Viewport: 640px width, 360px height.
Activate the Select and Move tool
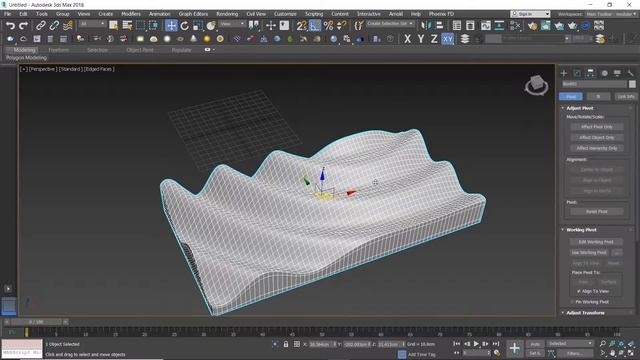[171, 26]
